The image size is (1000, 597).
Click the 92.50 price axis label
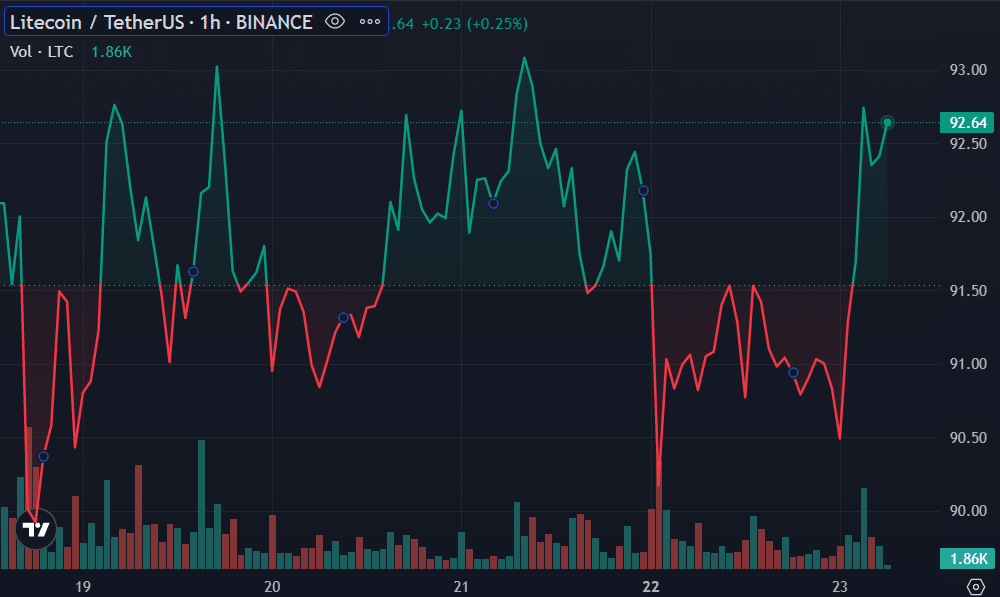pyautogui.click(x=968, y=144)
